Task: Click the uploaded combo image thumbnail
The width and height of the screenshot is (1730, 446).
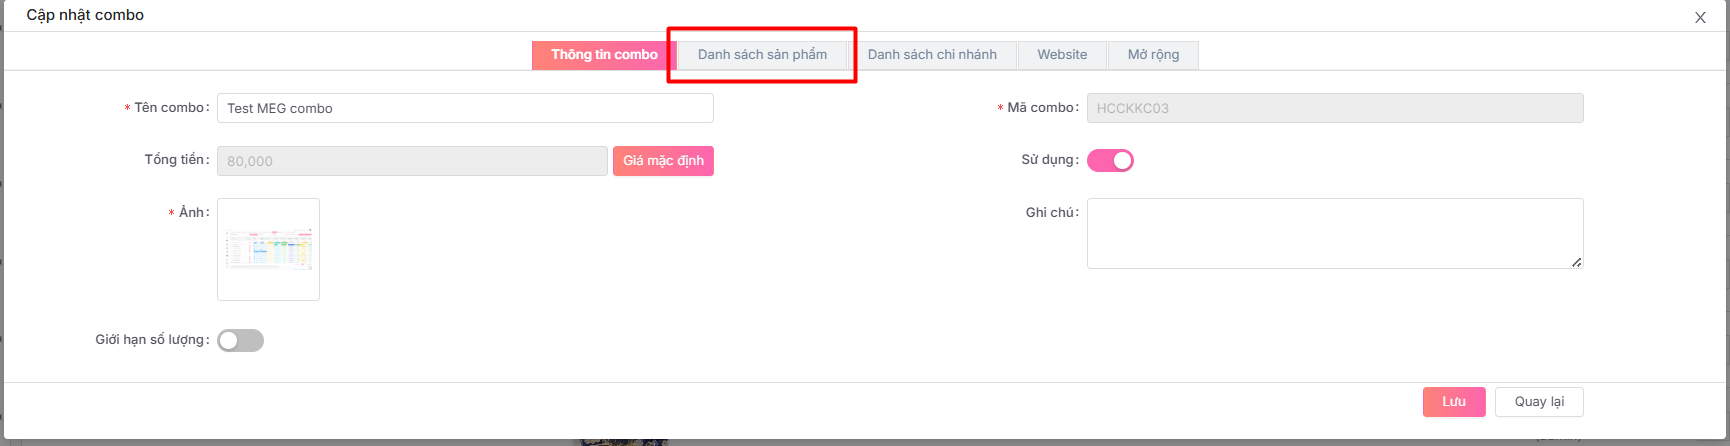Action: point(268,249)
